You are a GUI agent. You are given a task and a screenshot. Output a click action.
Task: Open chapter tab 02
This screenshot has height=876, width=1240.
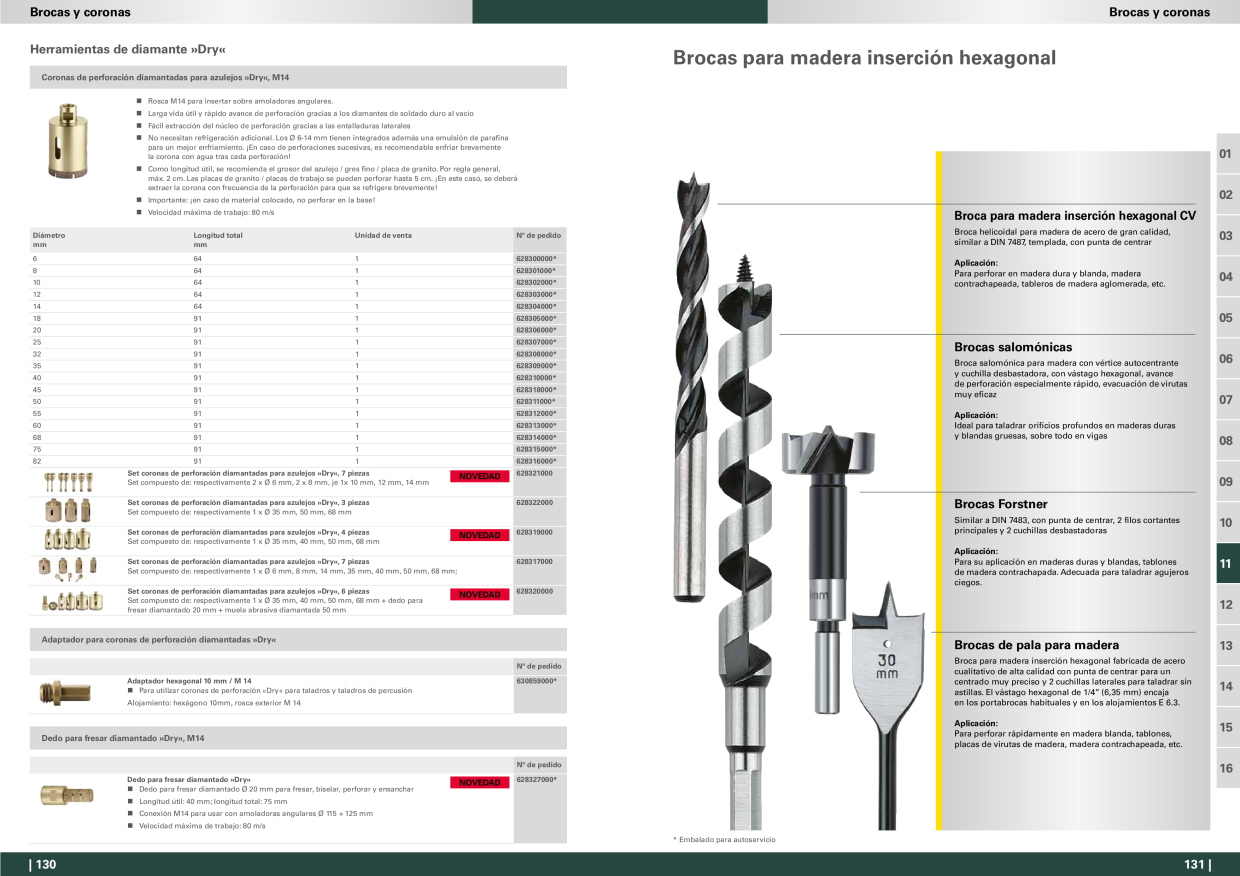tap(1227, 195)
